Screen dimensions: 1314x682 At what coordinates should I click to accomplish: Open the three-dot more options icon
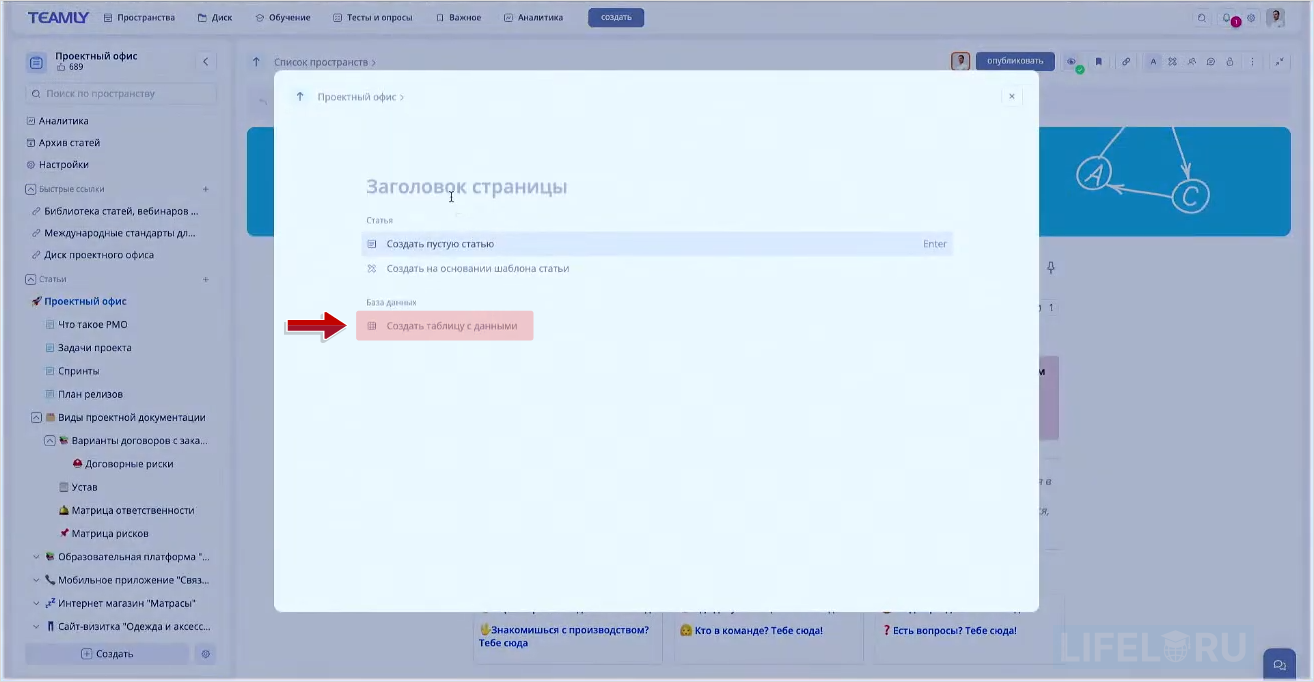point(1252,61)
